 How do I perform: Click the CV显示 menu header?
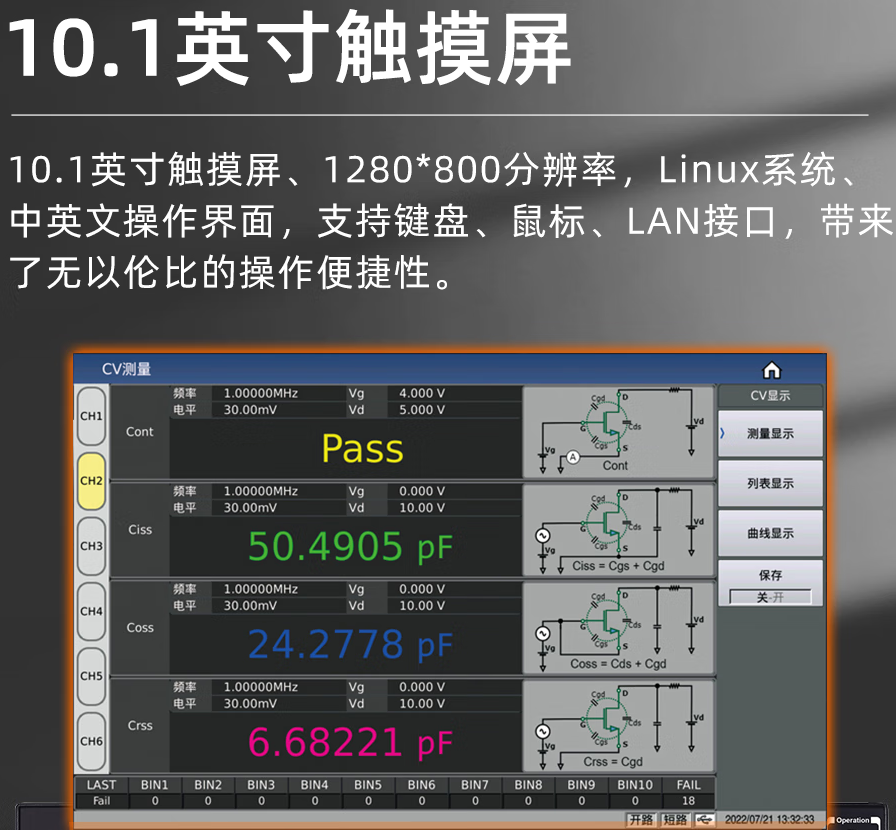click(770, 396)
